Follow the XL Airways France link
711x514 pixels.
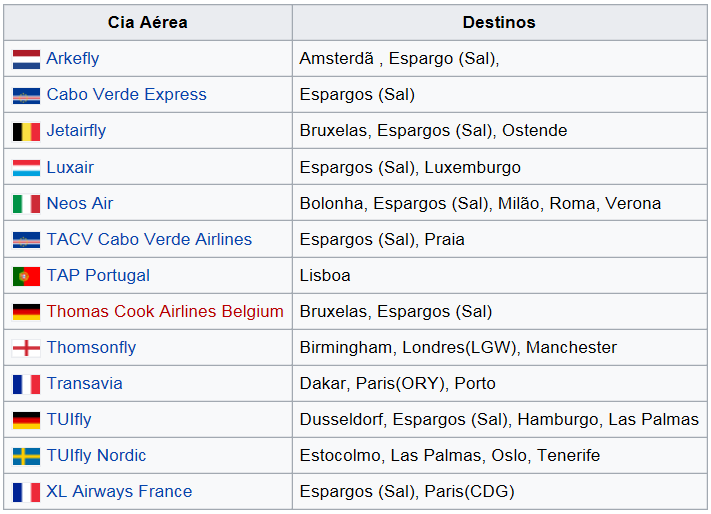tap(119, 491)
